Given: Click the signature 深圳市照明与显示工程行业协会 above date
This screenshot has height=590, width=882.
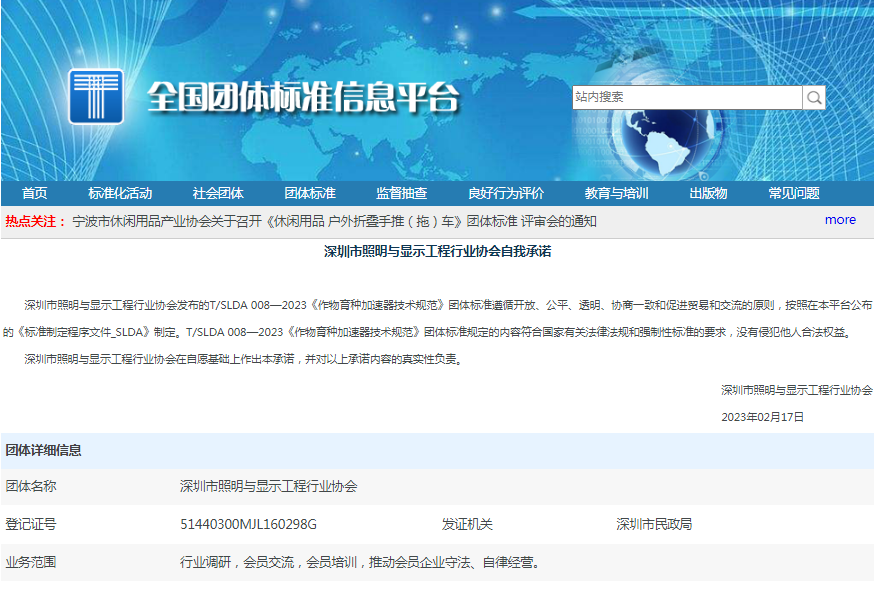Looking at the screenshot, I should (x=796, y=390).
